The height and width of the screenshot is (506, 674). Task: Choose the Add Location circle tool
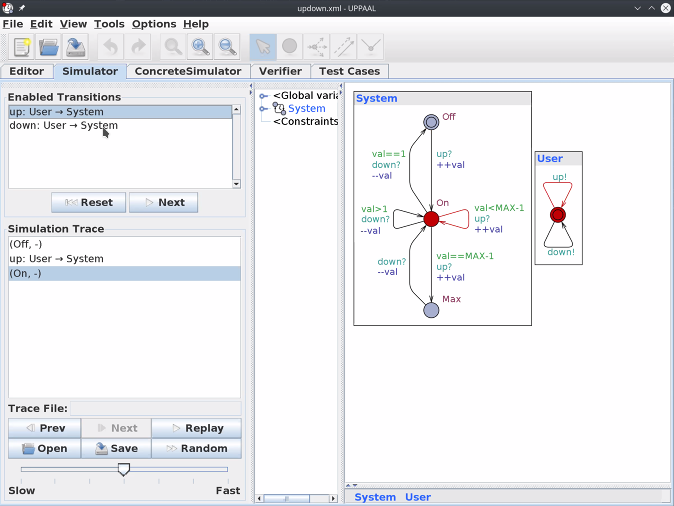point(289,46)
